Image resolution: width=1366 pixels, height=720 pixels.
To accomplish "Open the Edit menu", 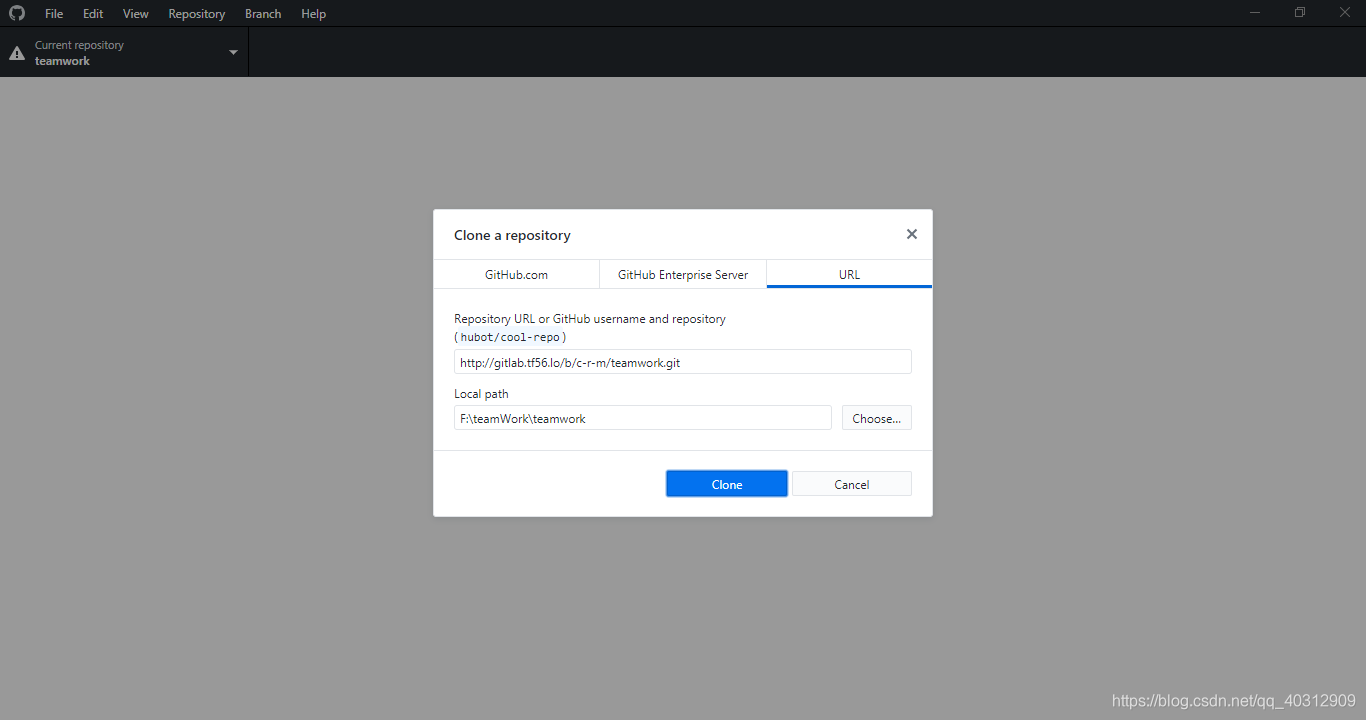I will click(x=93, y=14).
